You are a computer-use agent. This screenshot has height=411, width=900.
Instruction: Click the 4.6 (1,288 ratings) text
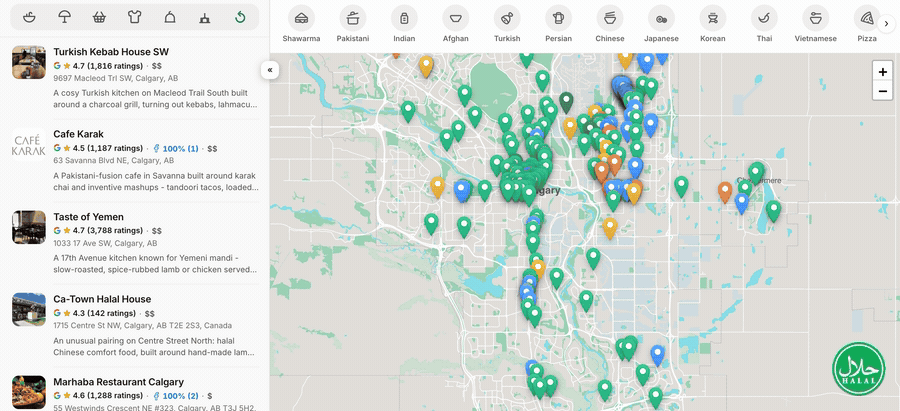[x=108, y=396]
